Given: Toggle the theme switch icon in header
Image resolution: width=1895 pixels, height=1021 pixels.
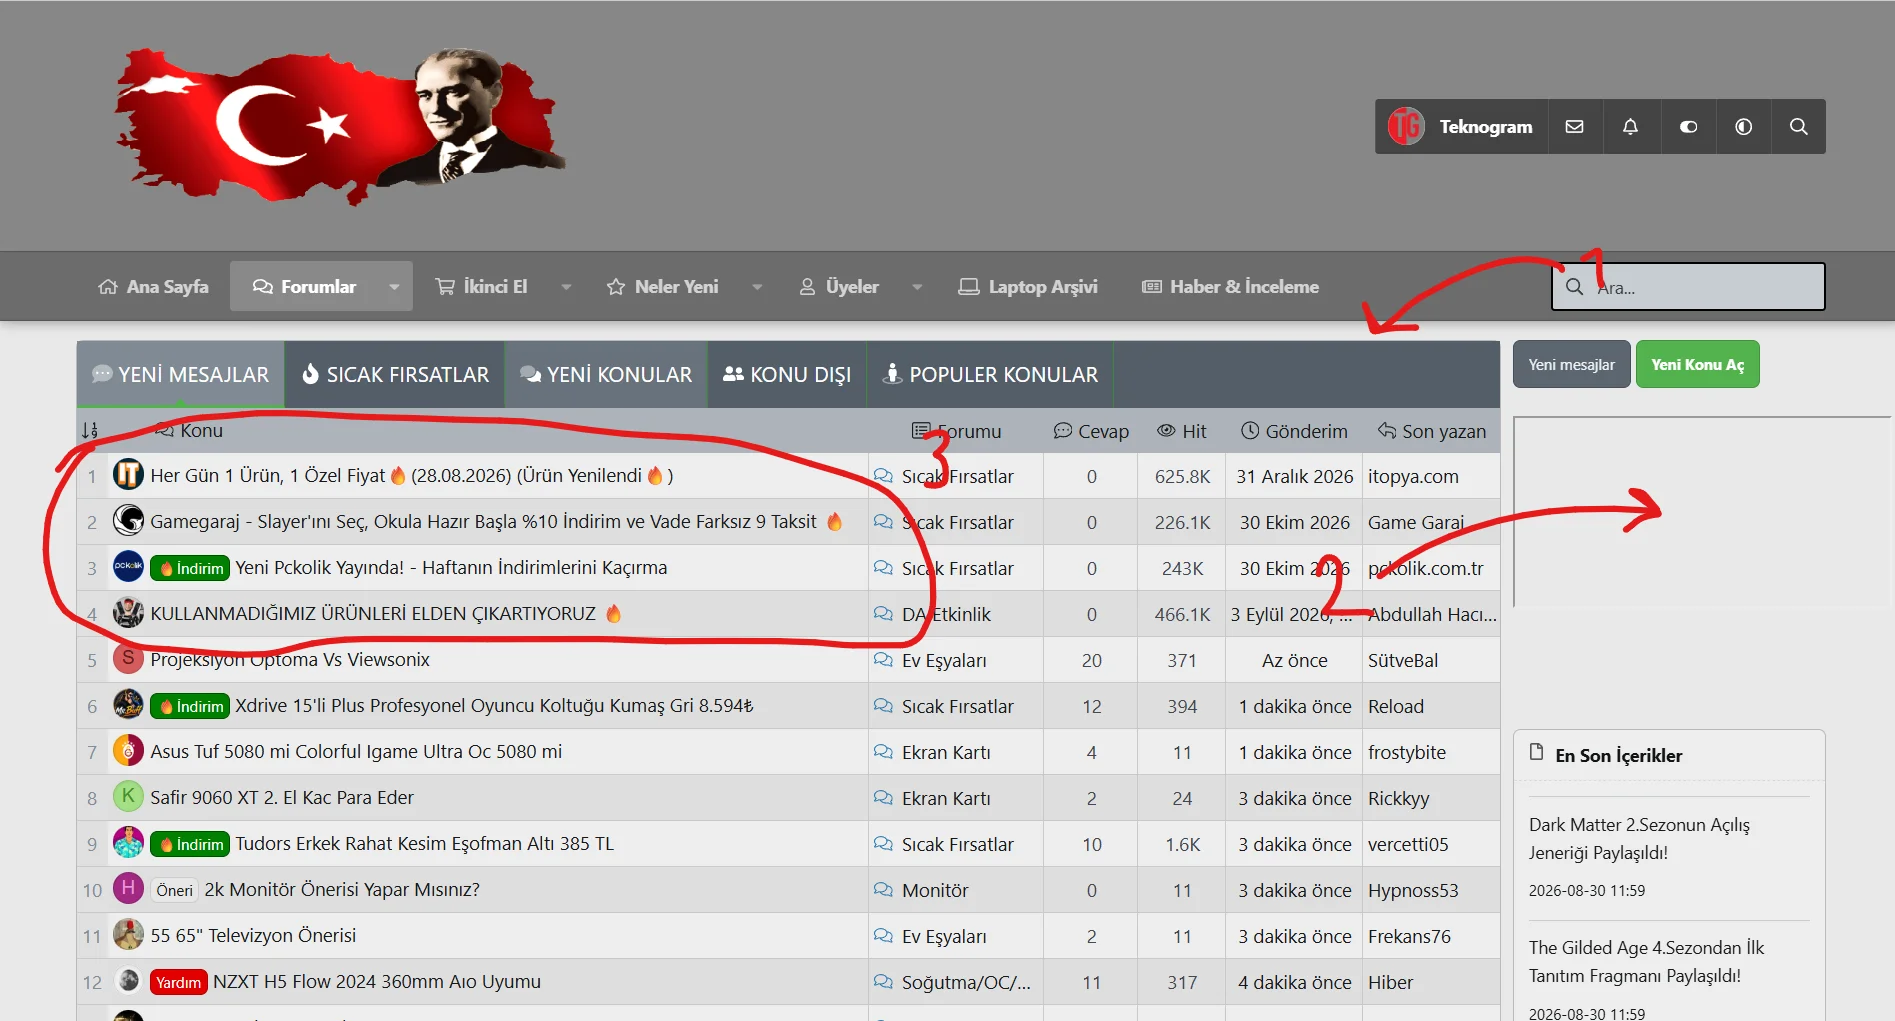Looking at the screenshot, I should click(x=1688, y=127).
